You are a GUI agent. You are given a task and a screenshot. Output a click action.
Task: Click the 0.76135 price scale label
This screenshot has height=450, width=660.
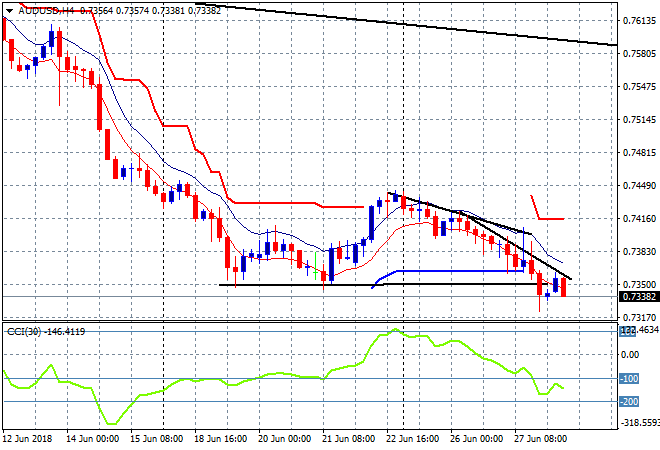[x=639, y=21]
